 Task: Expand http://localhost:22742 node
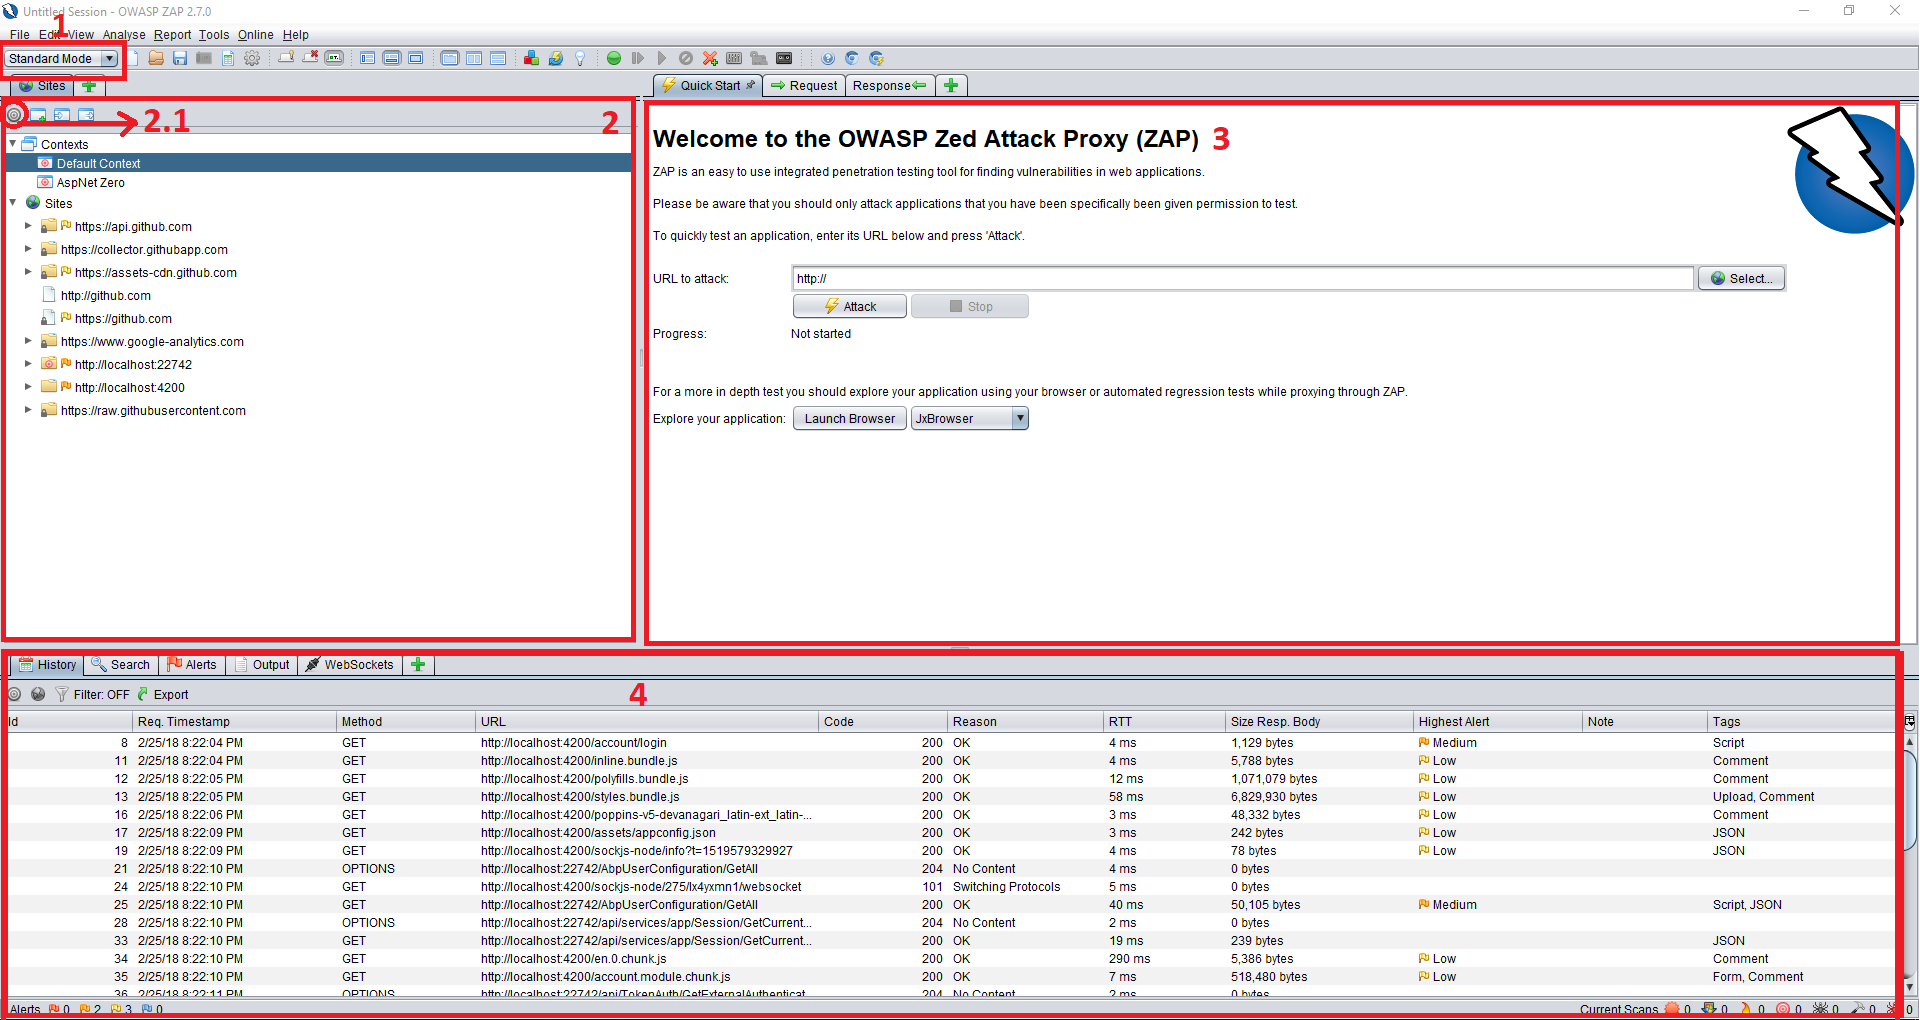click(x=28, y=364)
